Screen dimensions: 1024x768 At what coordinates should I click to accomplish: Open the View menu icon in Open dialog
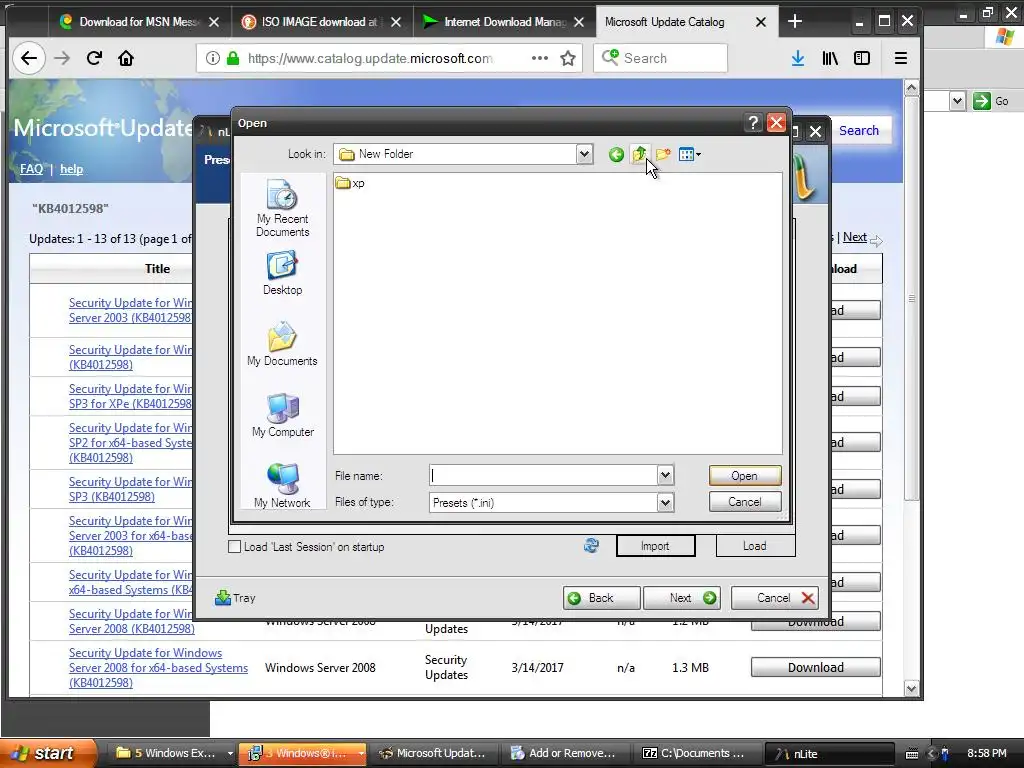(x=689, y=155)
